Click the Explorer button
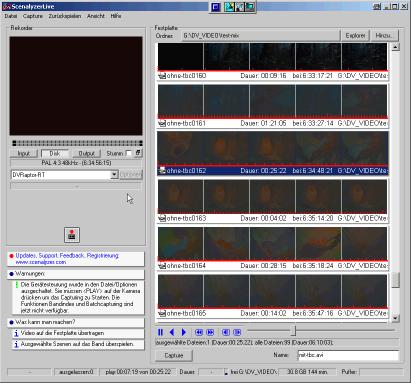 point(355,35)
